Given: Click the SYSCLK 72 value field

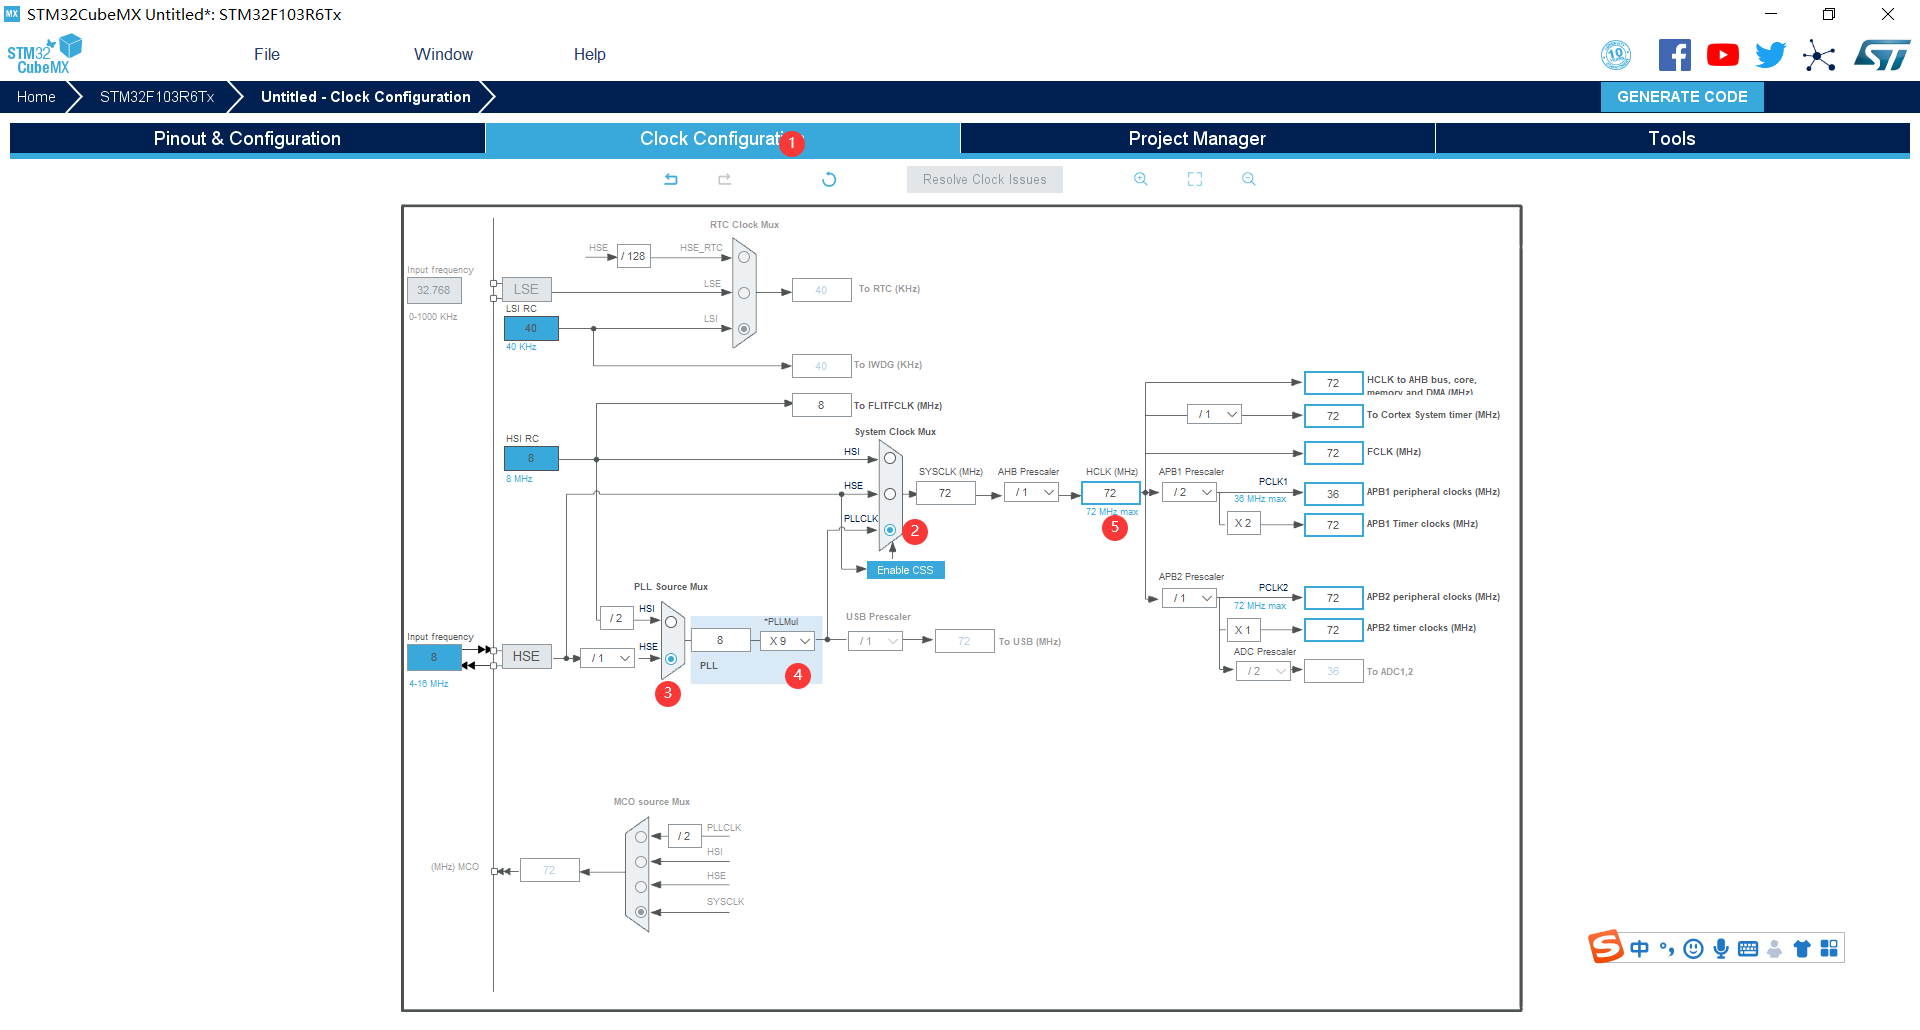Looking at the screenshot, I should coord(945,493).
